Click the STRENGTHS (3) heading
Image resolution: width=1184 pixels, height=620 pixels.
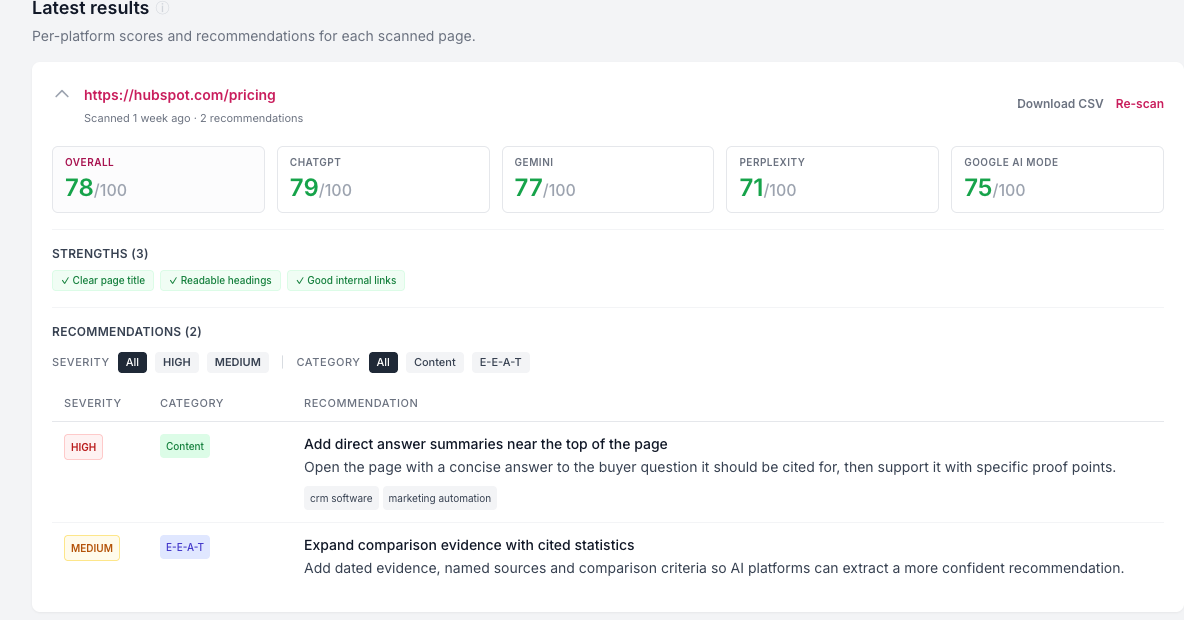click(100, 254)
